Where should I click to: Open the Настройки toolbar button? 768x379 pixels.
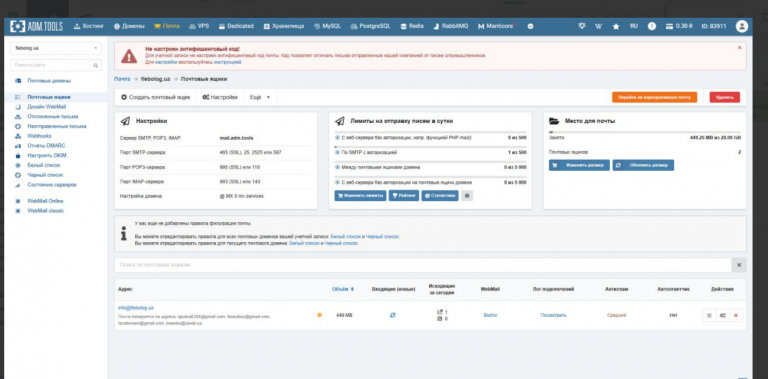[220, 97]
